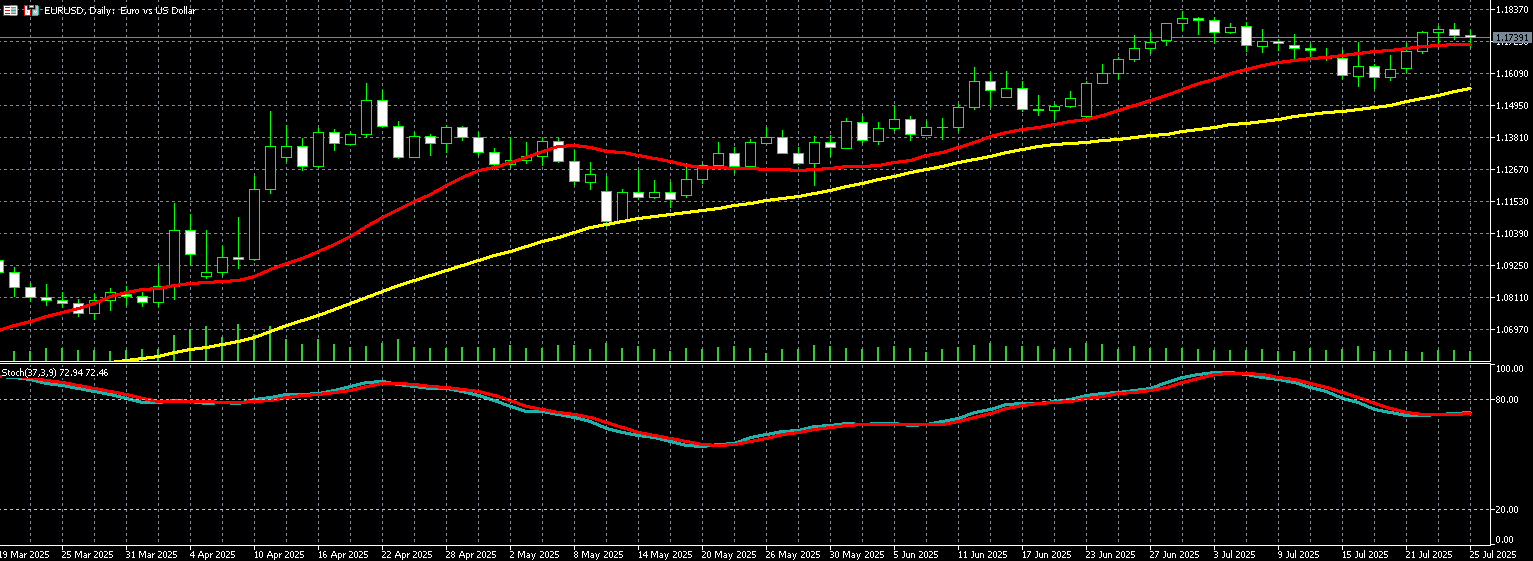Click the 1.18370 price scale label
This screenshot has width=1533, height=561.
1510,9
